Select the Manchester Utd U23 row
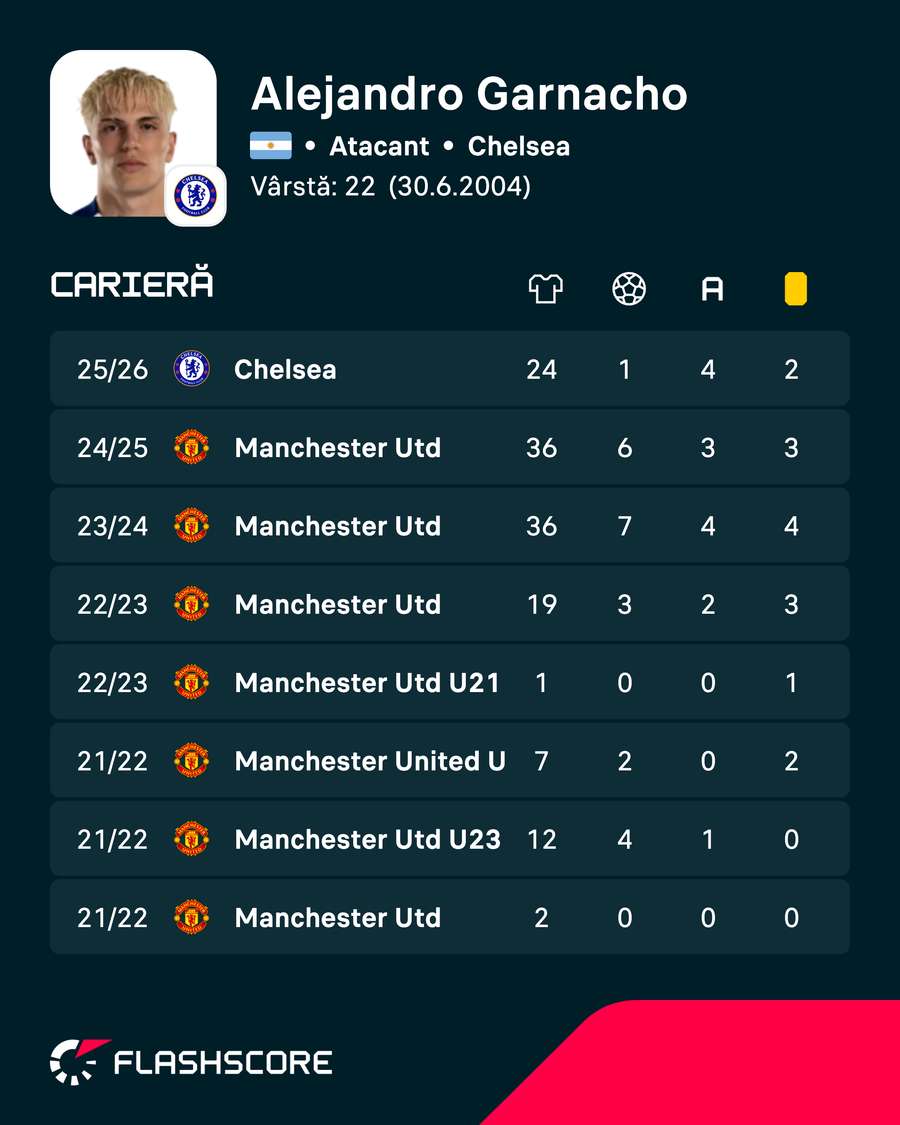The height and width of the screenshot is (1125, 900). pos(449,838)
